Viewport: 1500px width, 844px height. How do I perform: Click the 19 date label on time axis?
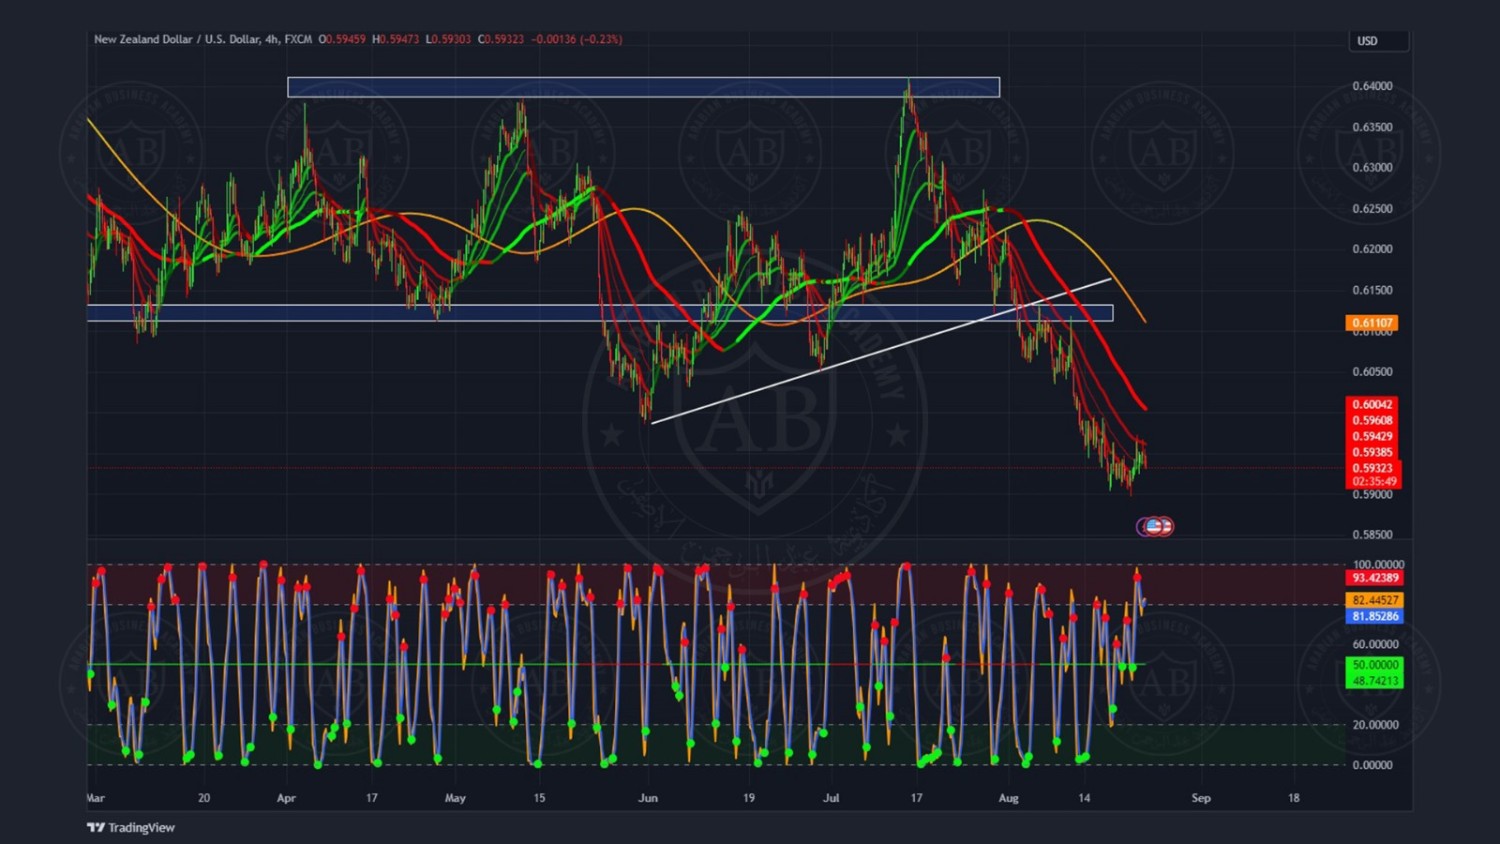click(x=749, y=798)
